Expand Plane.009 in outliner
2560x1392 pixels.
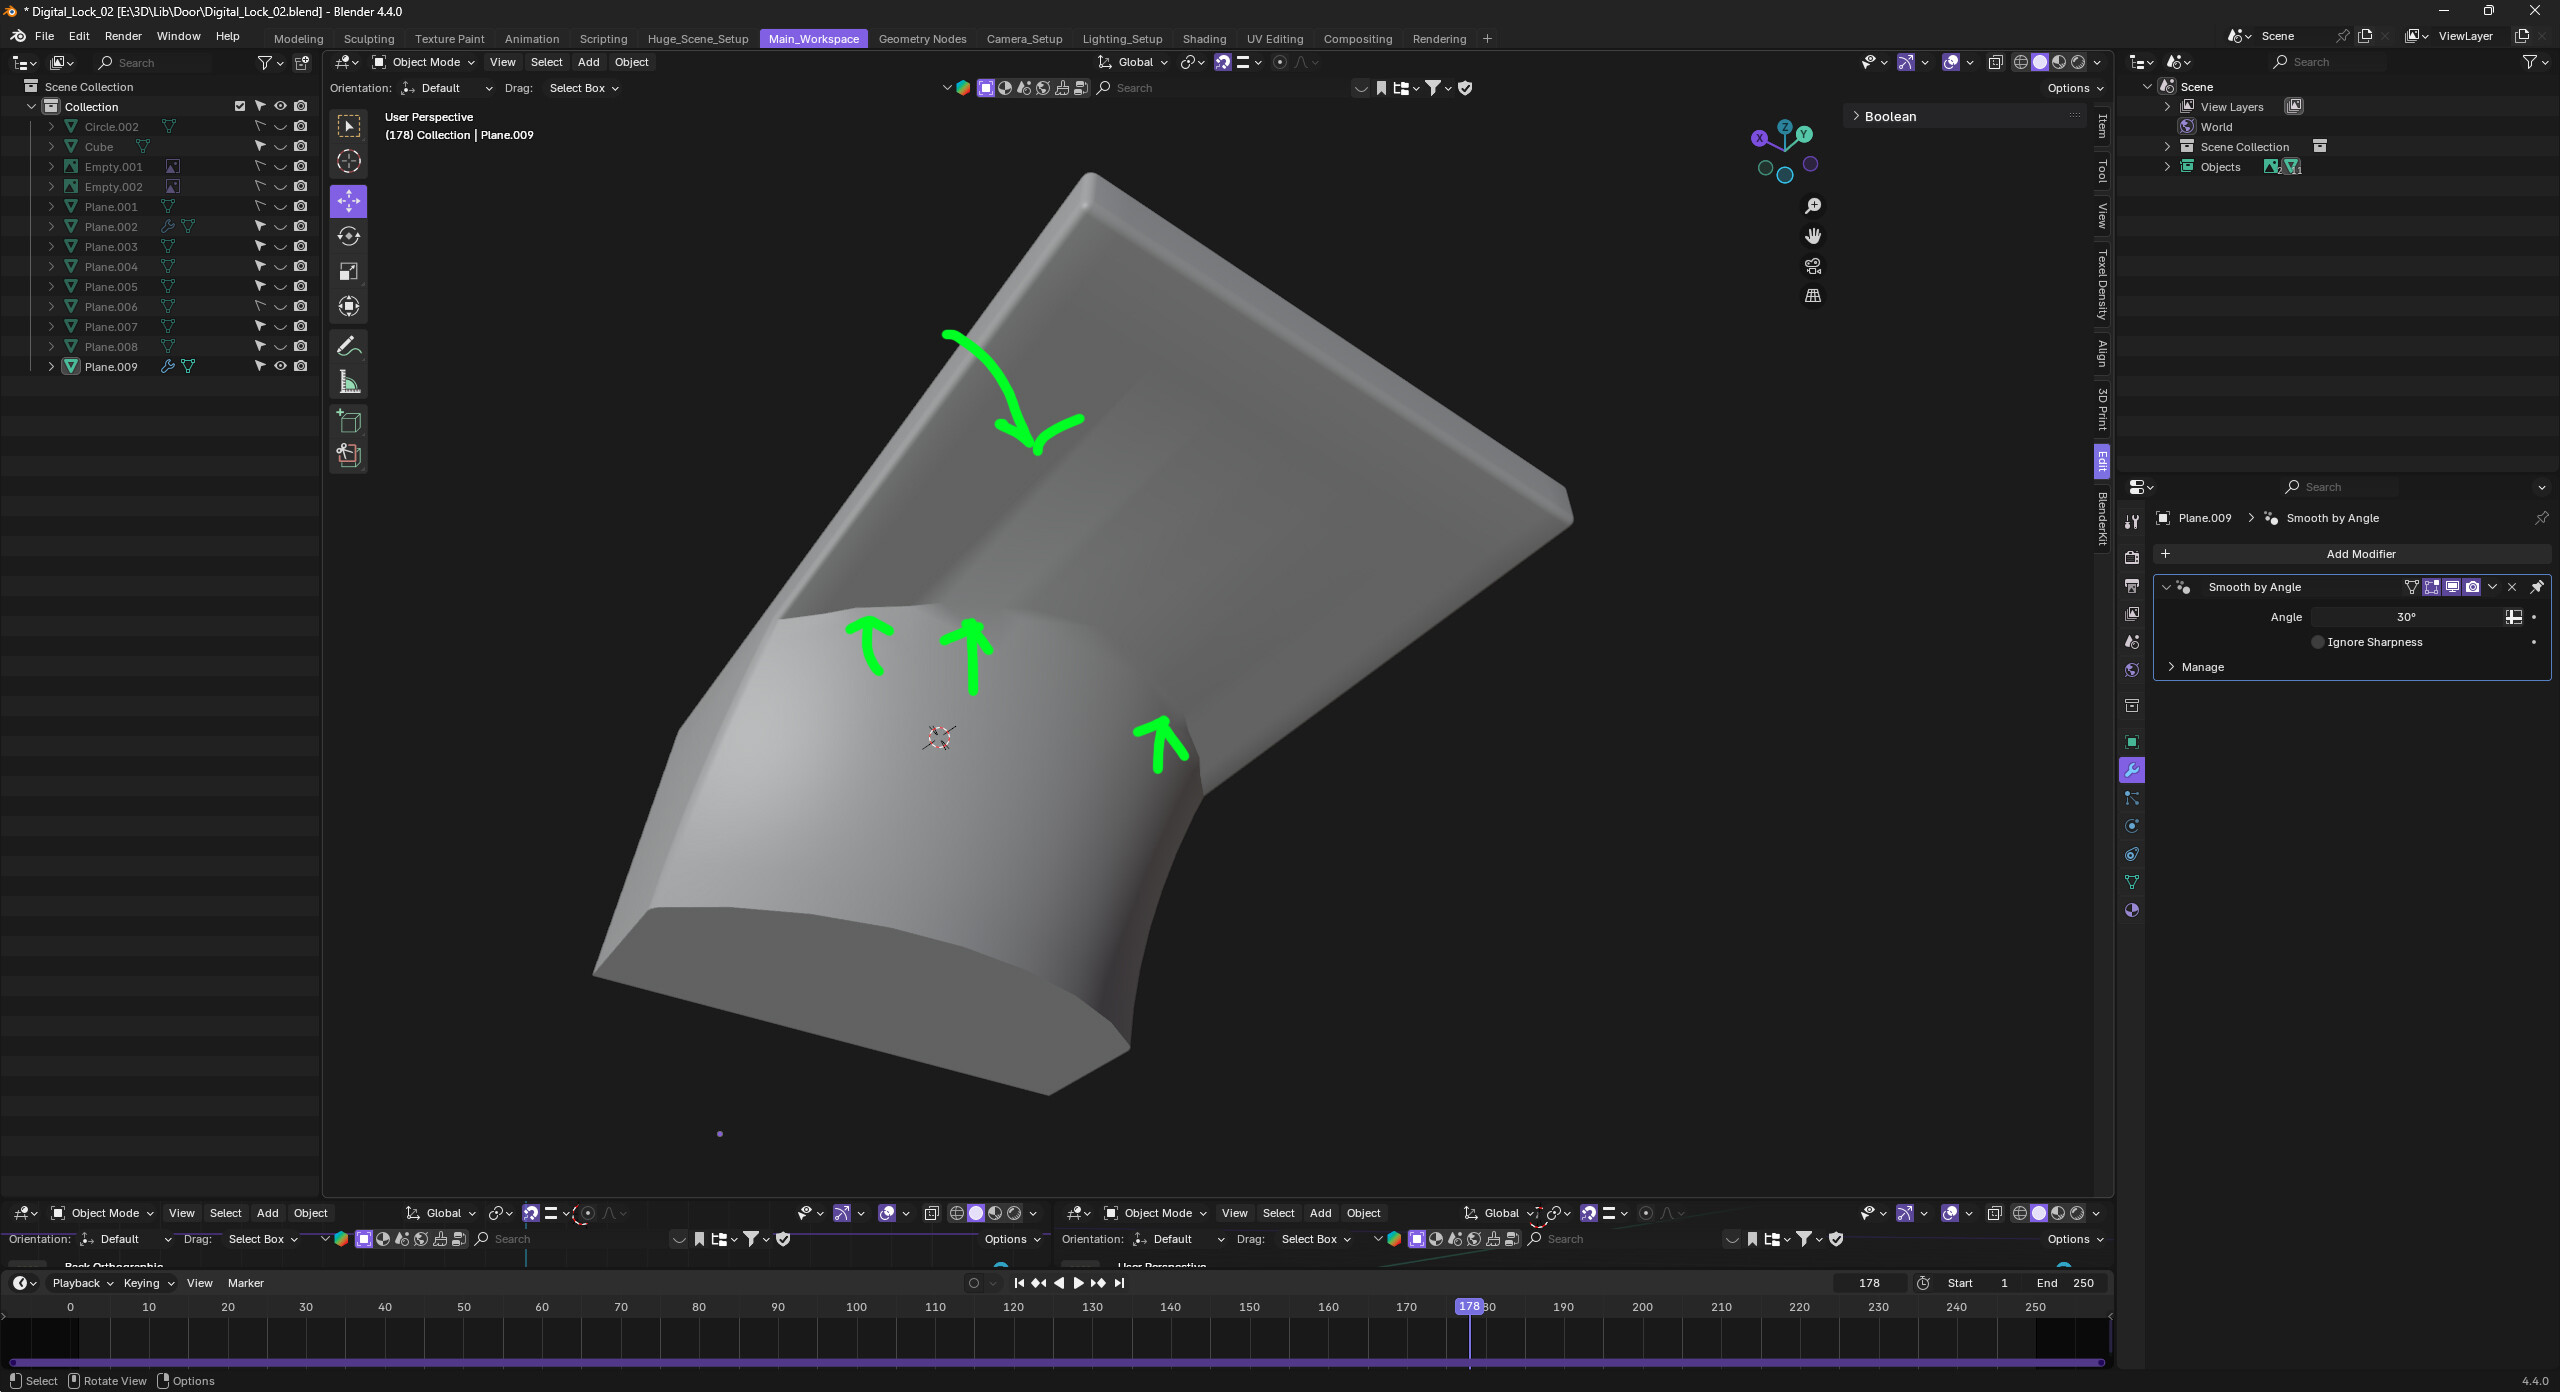51,366
